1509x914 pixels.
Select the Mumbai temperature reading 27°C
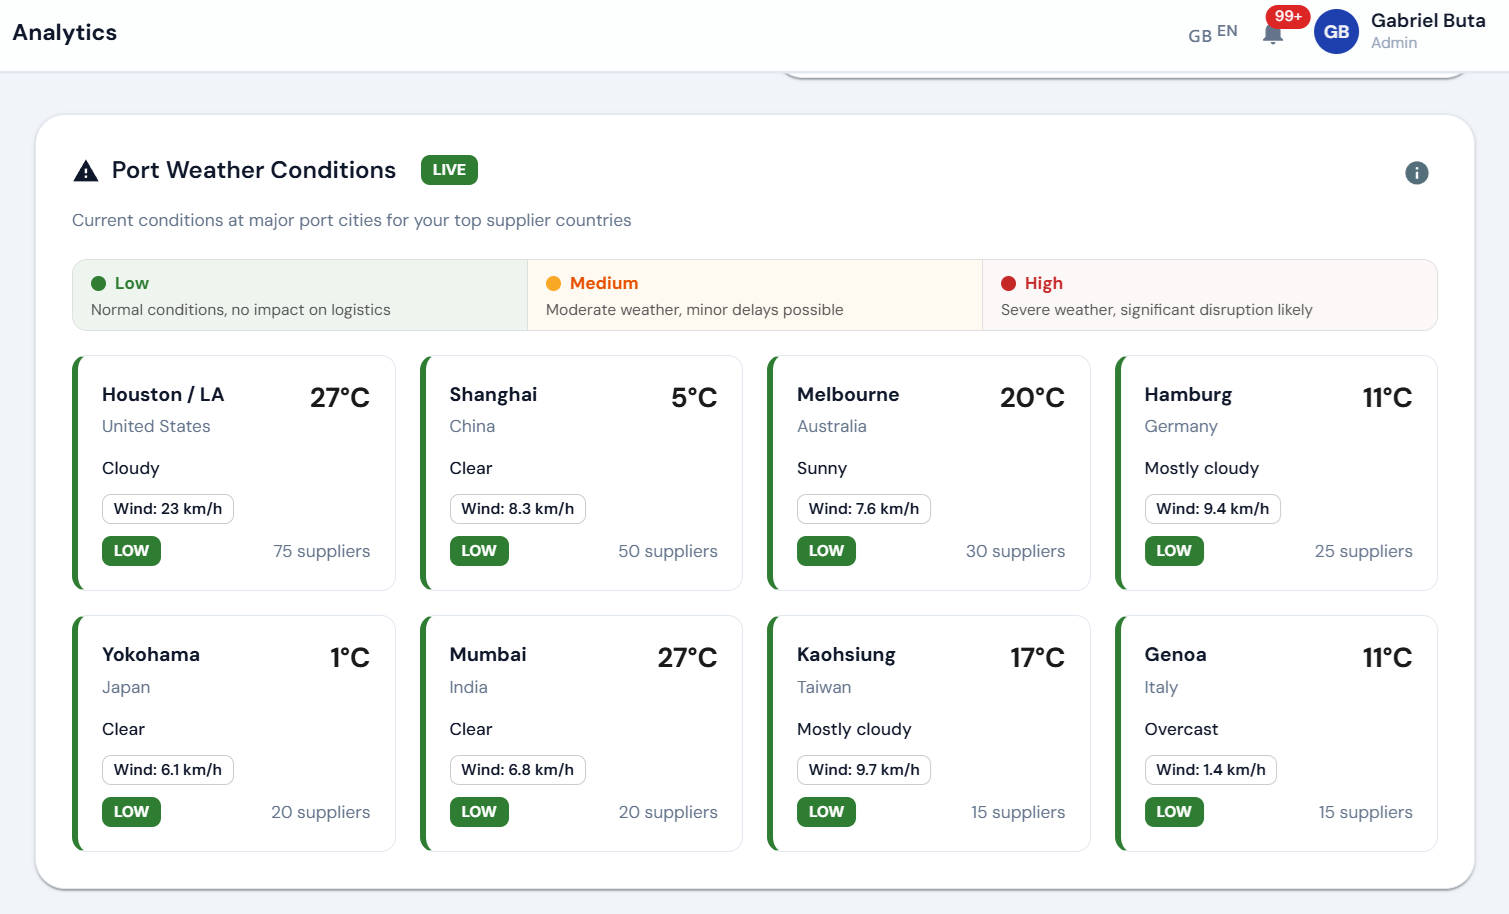686,657
